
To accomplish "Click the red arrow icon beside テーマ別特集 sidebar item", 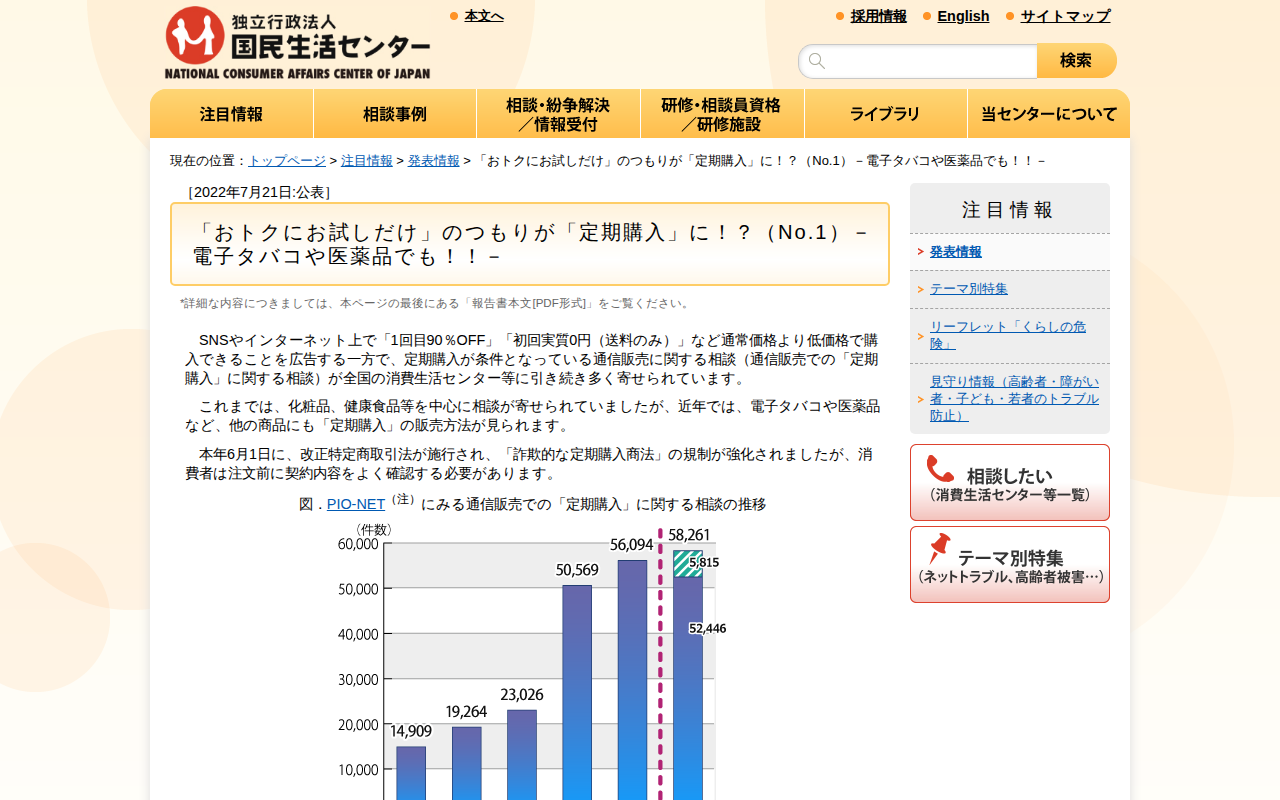I will tap(922, 288).
